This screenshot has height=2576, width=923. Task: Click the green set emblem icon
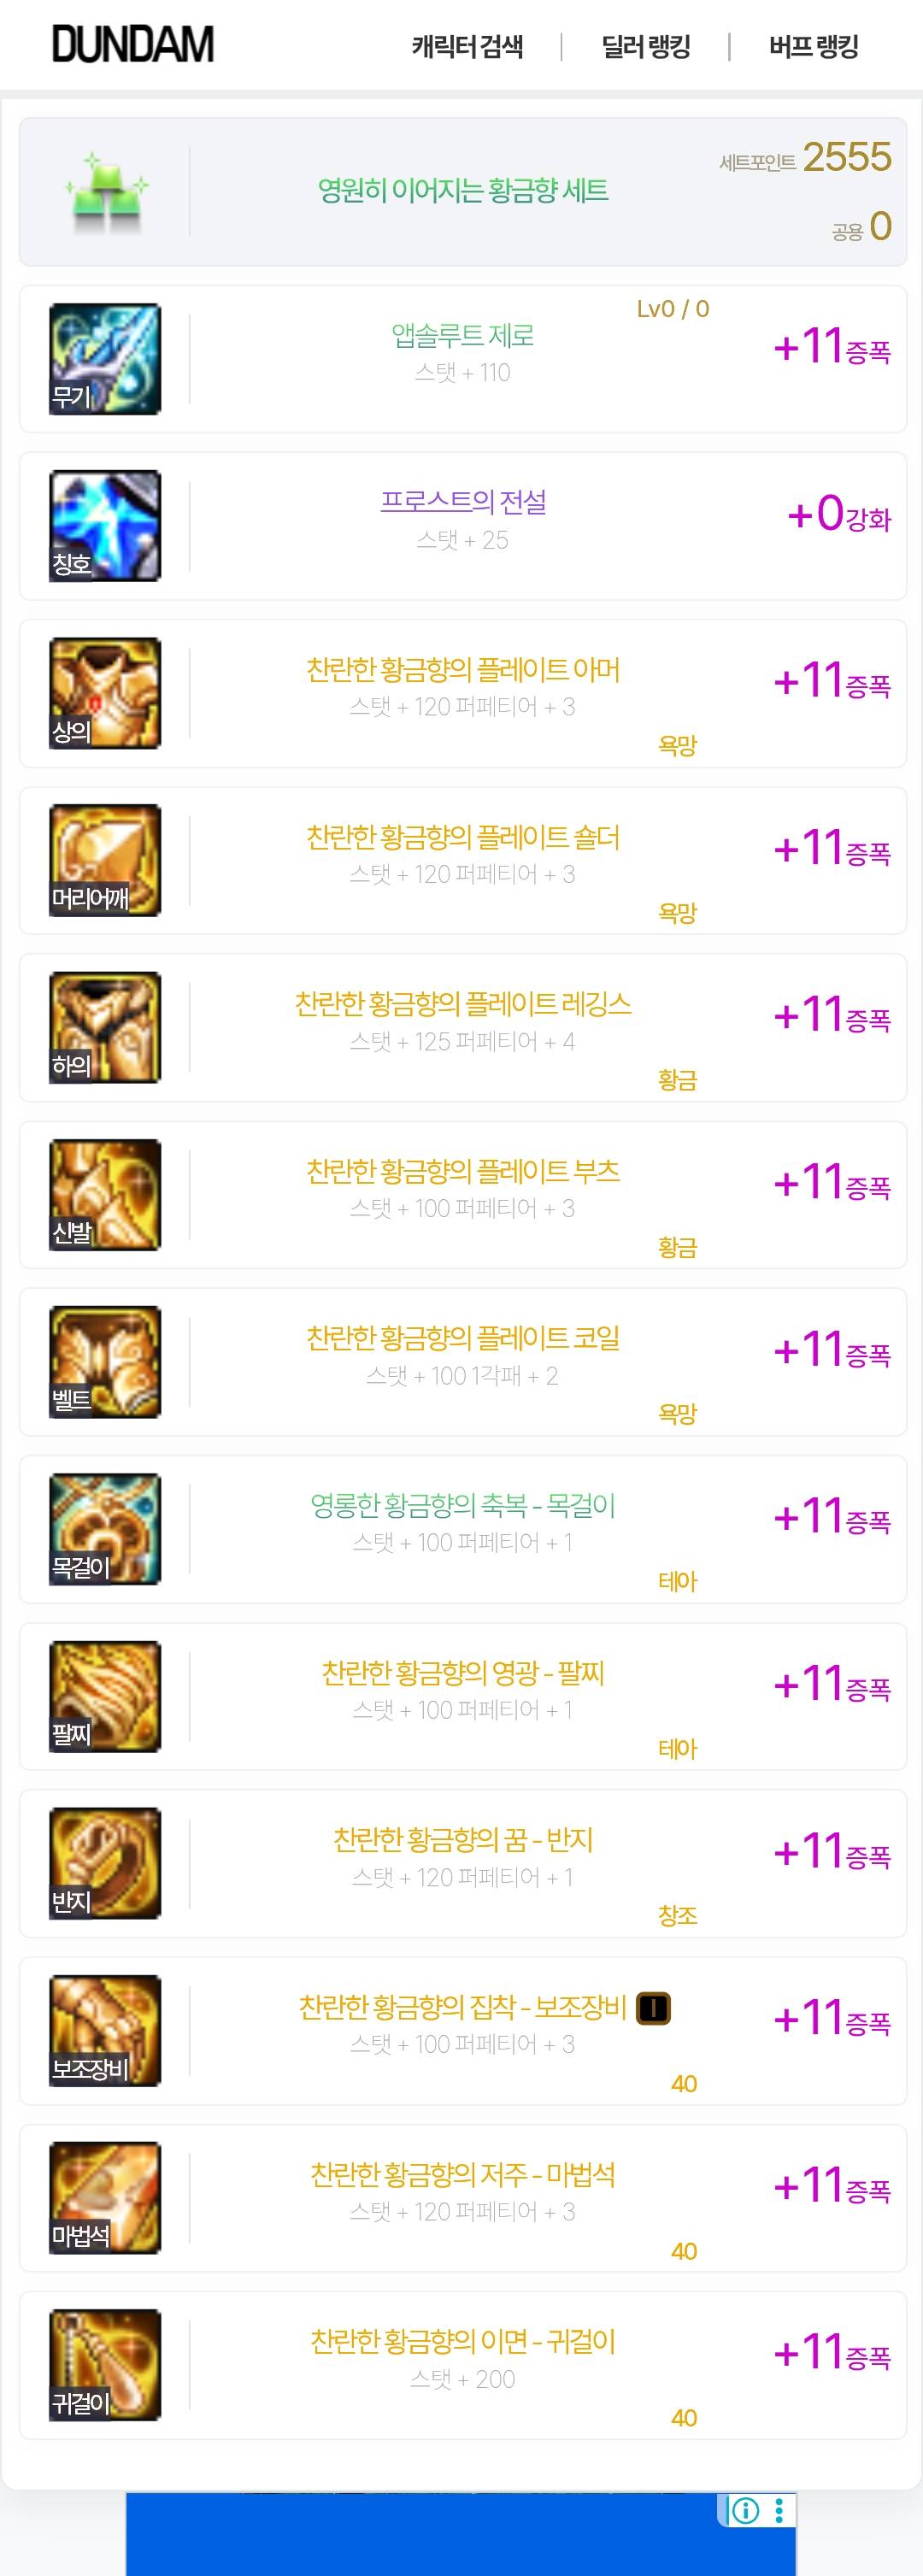tap(106, 192)
